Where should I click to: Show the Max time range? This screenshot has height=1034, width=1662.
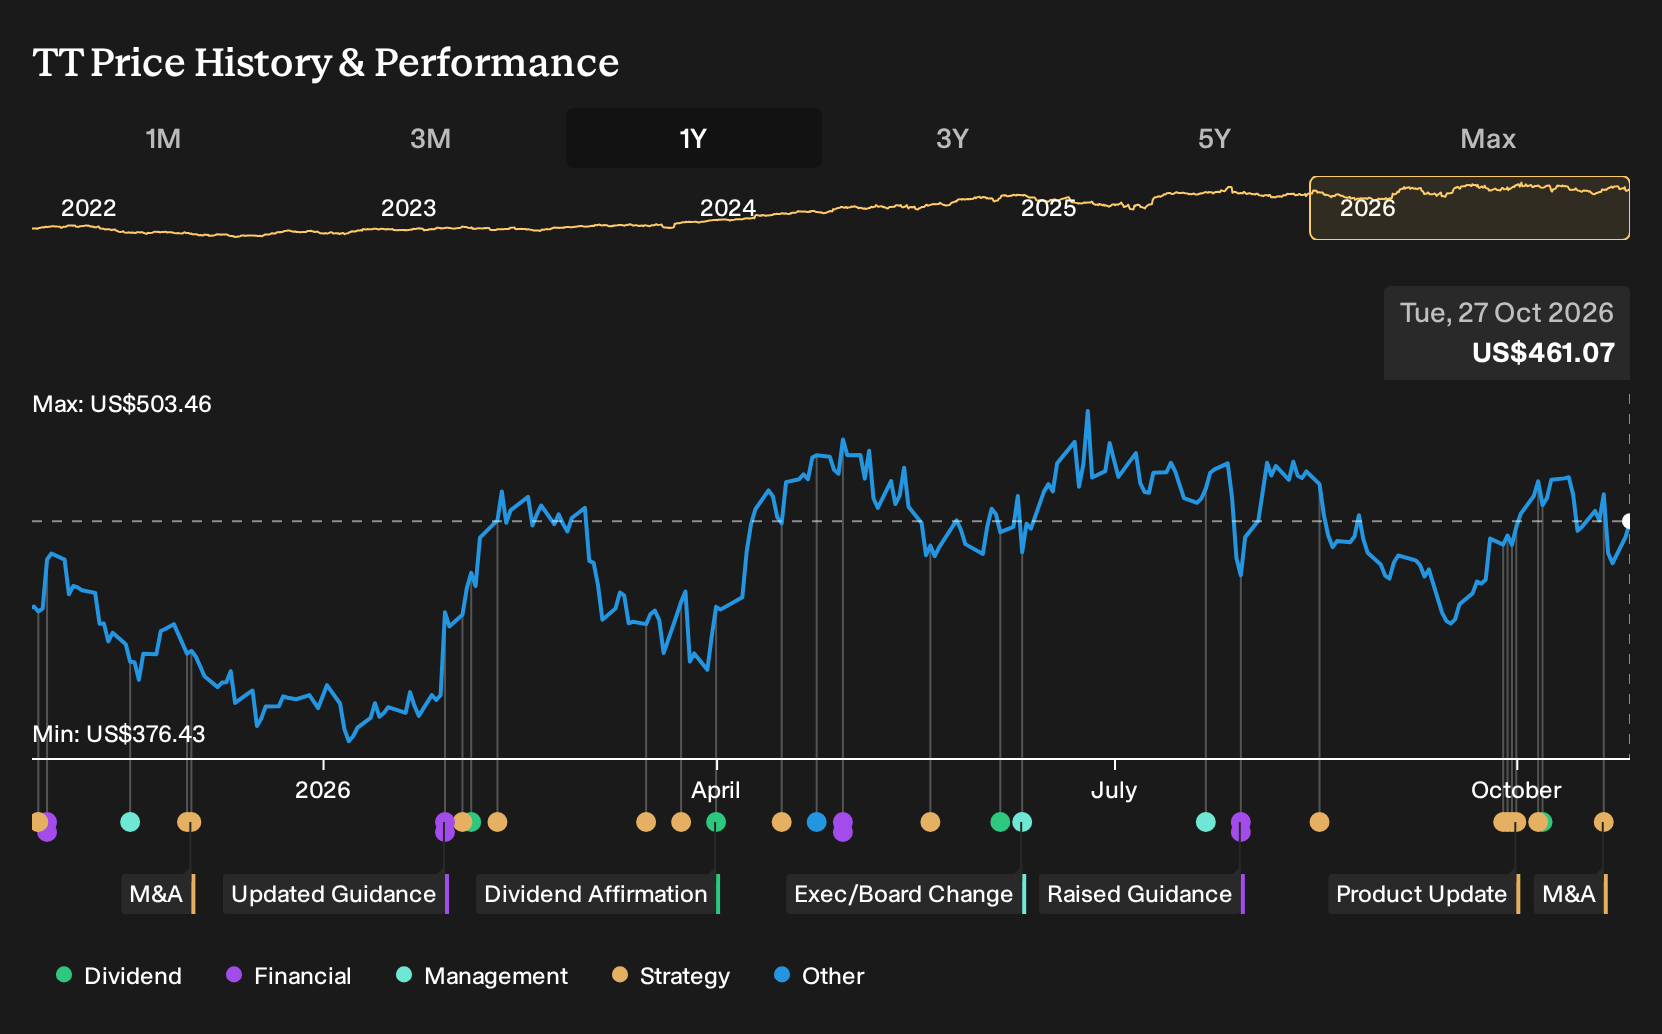pyautogui.click(x=1488, y=138)
